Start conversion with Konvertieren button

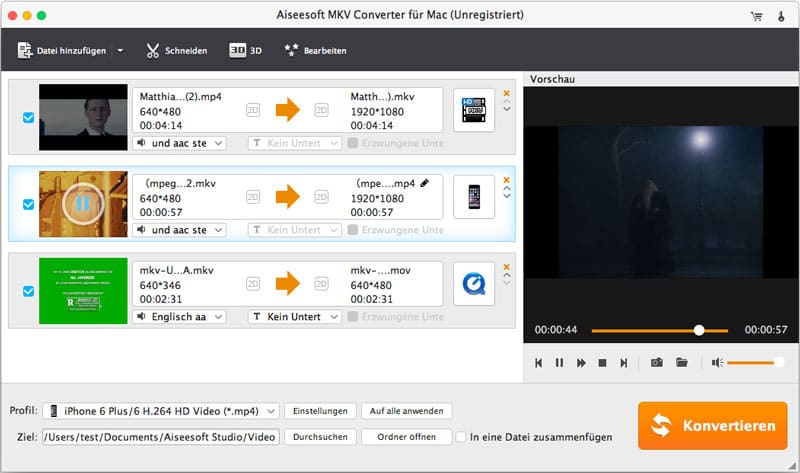(x=713, y=426)
